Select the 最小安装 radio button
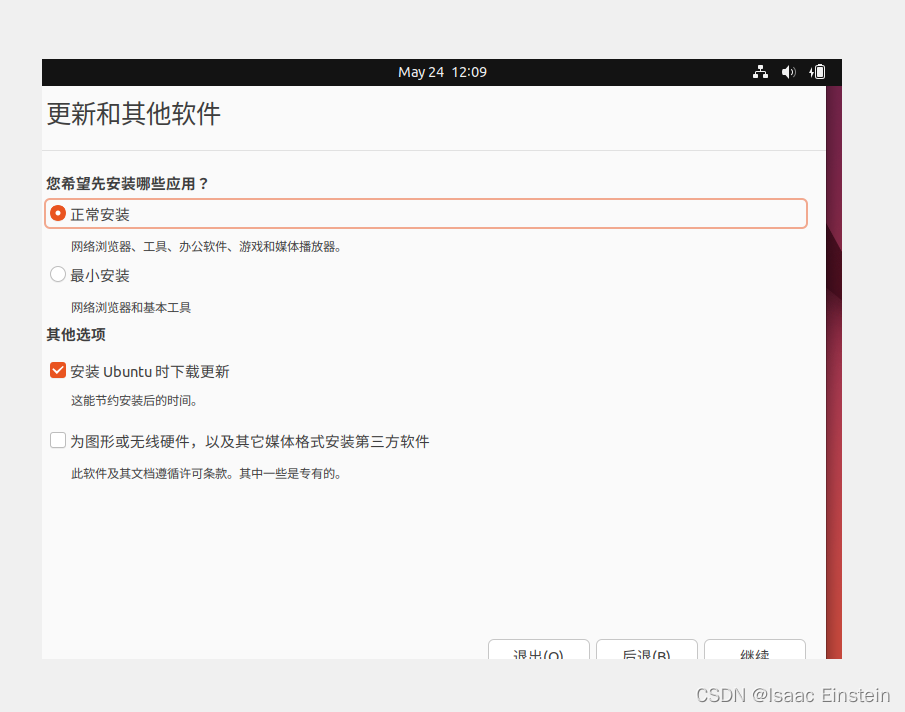This screenshot has width=905, height=712. click(x=58, y=274)
